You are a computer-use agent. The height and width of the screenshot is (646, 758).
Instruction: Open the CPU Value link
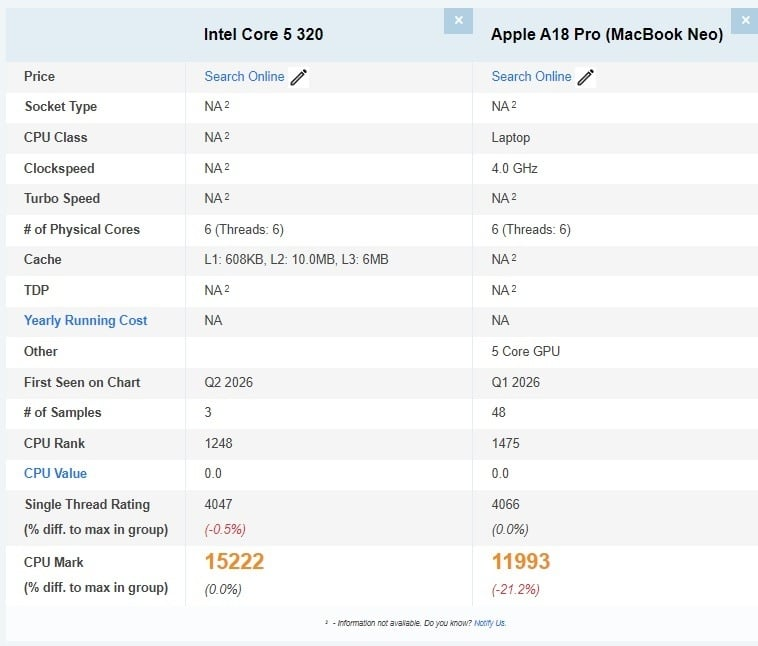[x=55, y=473]
